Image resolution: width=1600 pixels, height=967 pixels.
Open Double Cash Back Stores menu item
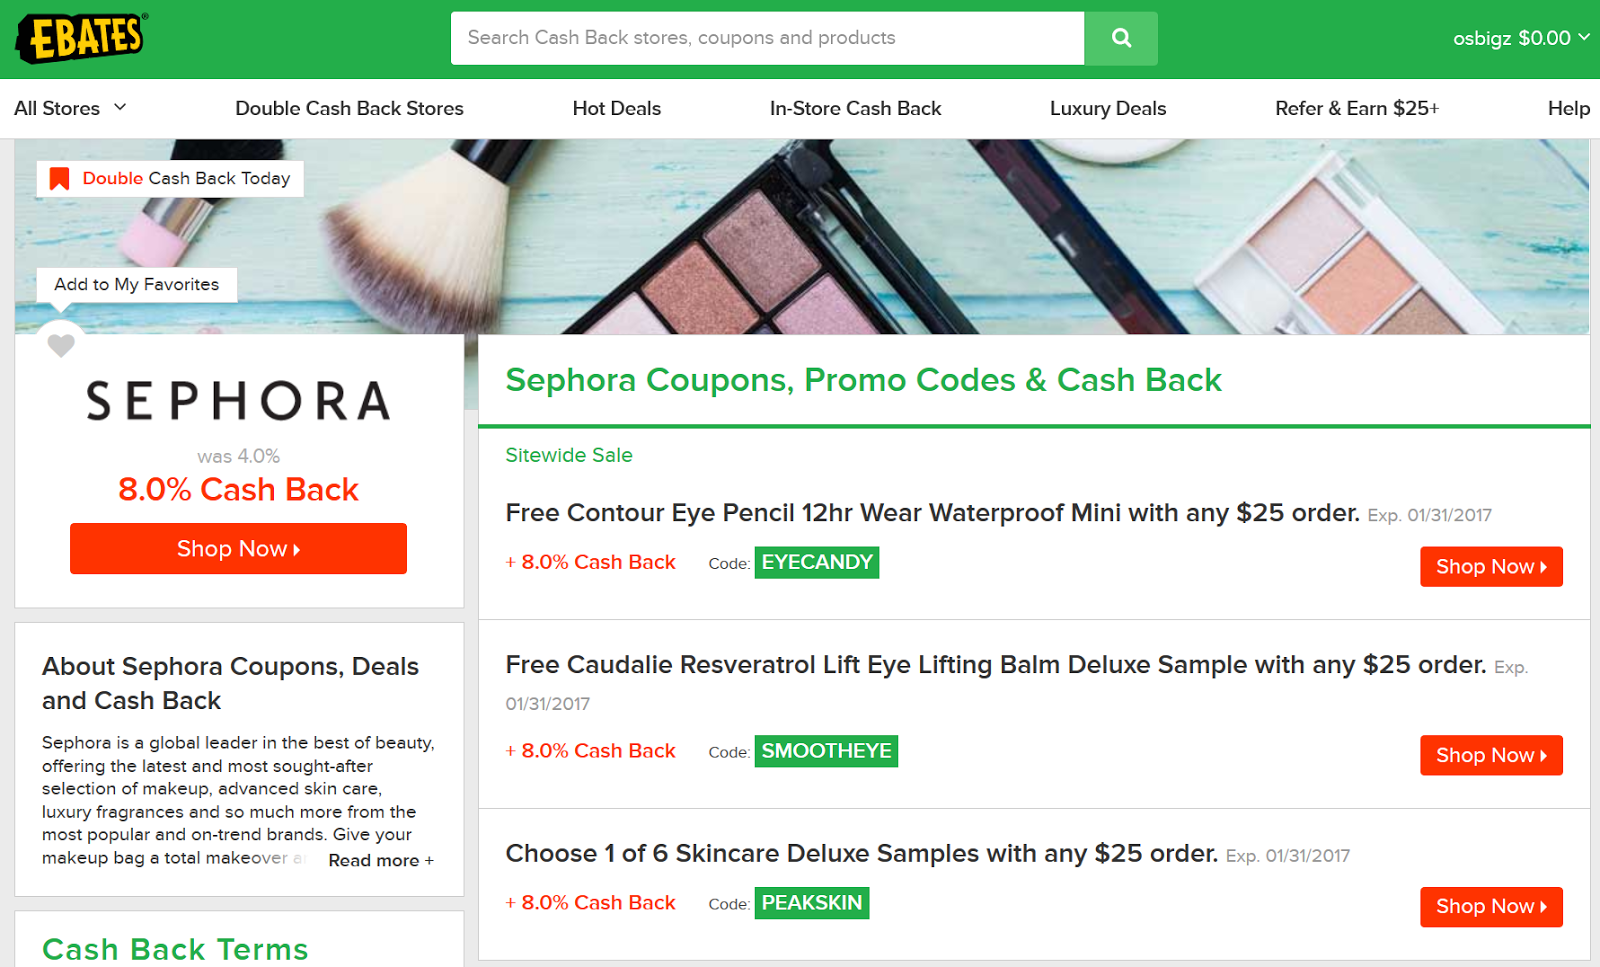click(349, 108)
